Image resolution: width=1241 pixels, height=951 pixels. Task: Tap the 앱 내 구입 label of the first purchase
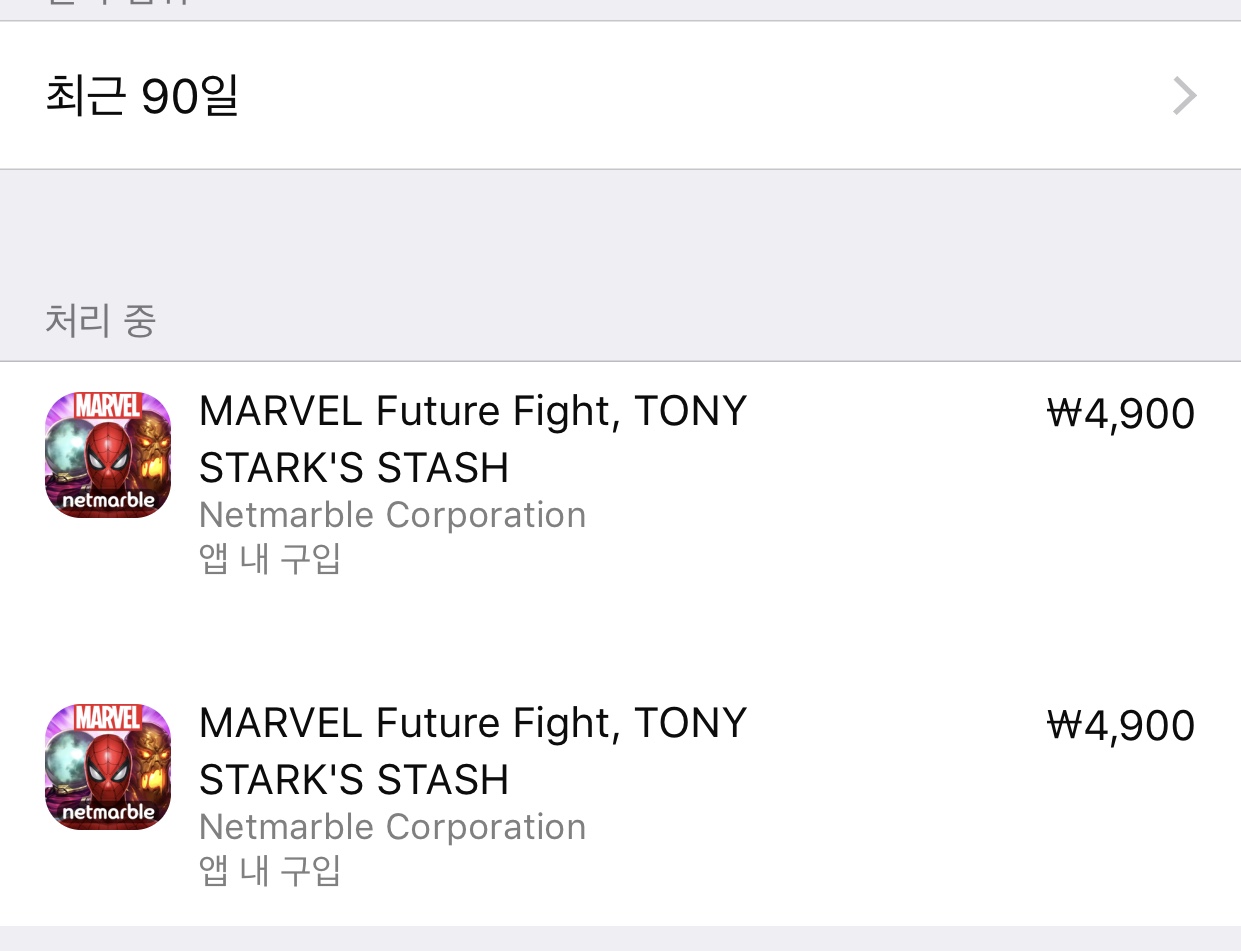(270, 559)
